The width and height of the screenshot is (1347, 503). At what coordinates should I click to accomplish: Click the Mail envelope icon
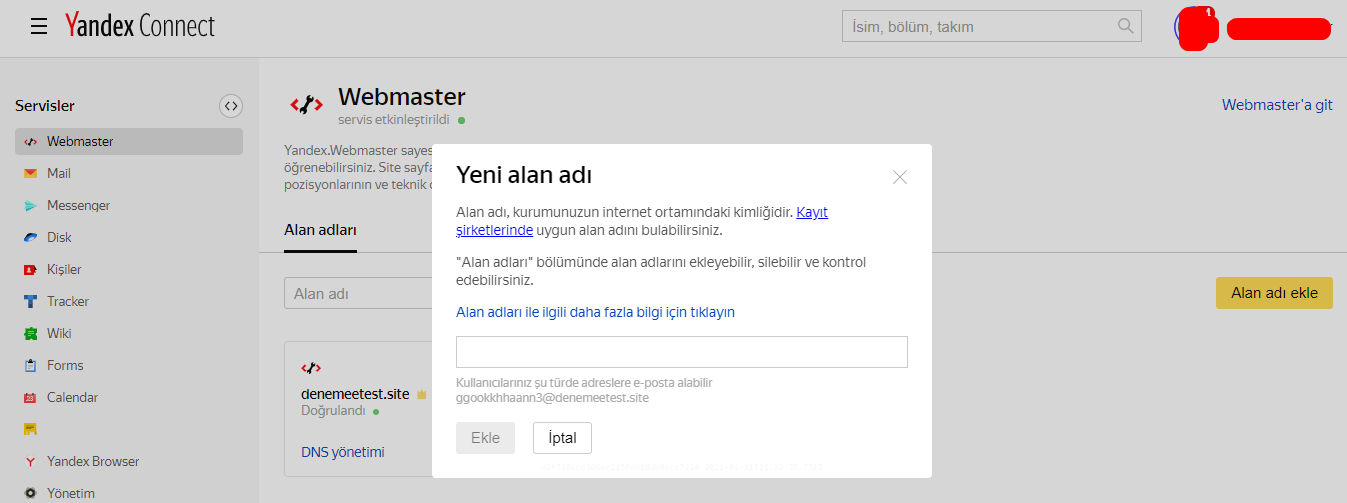point(30,174)
